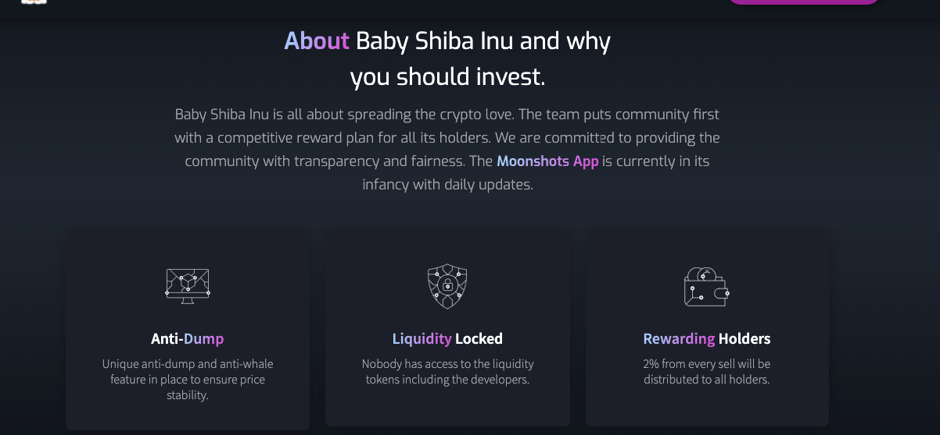Screen dimensions: 940x435
Task: Select the Rewarding Holders card title
Action: [x=707, y=339]
